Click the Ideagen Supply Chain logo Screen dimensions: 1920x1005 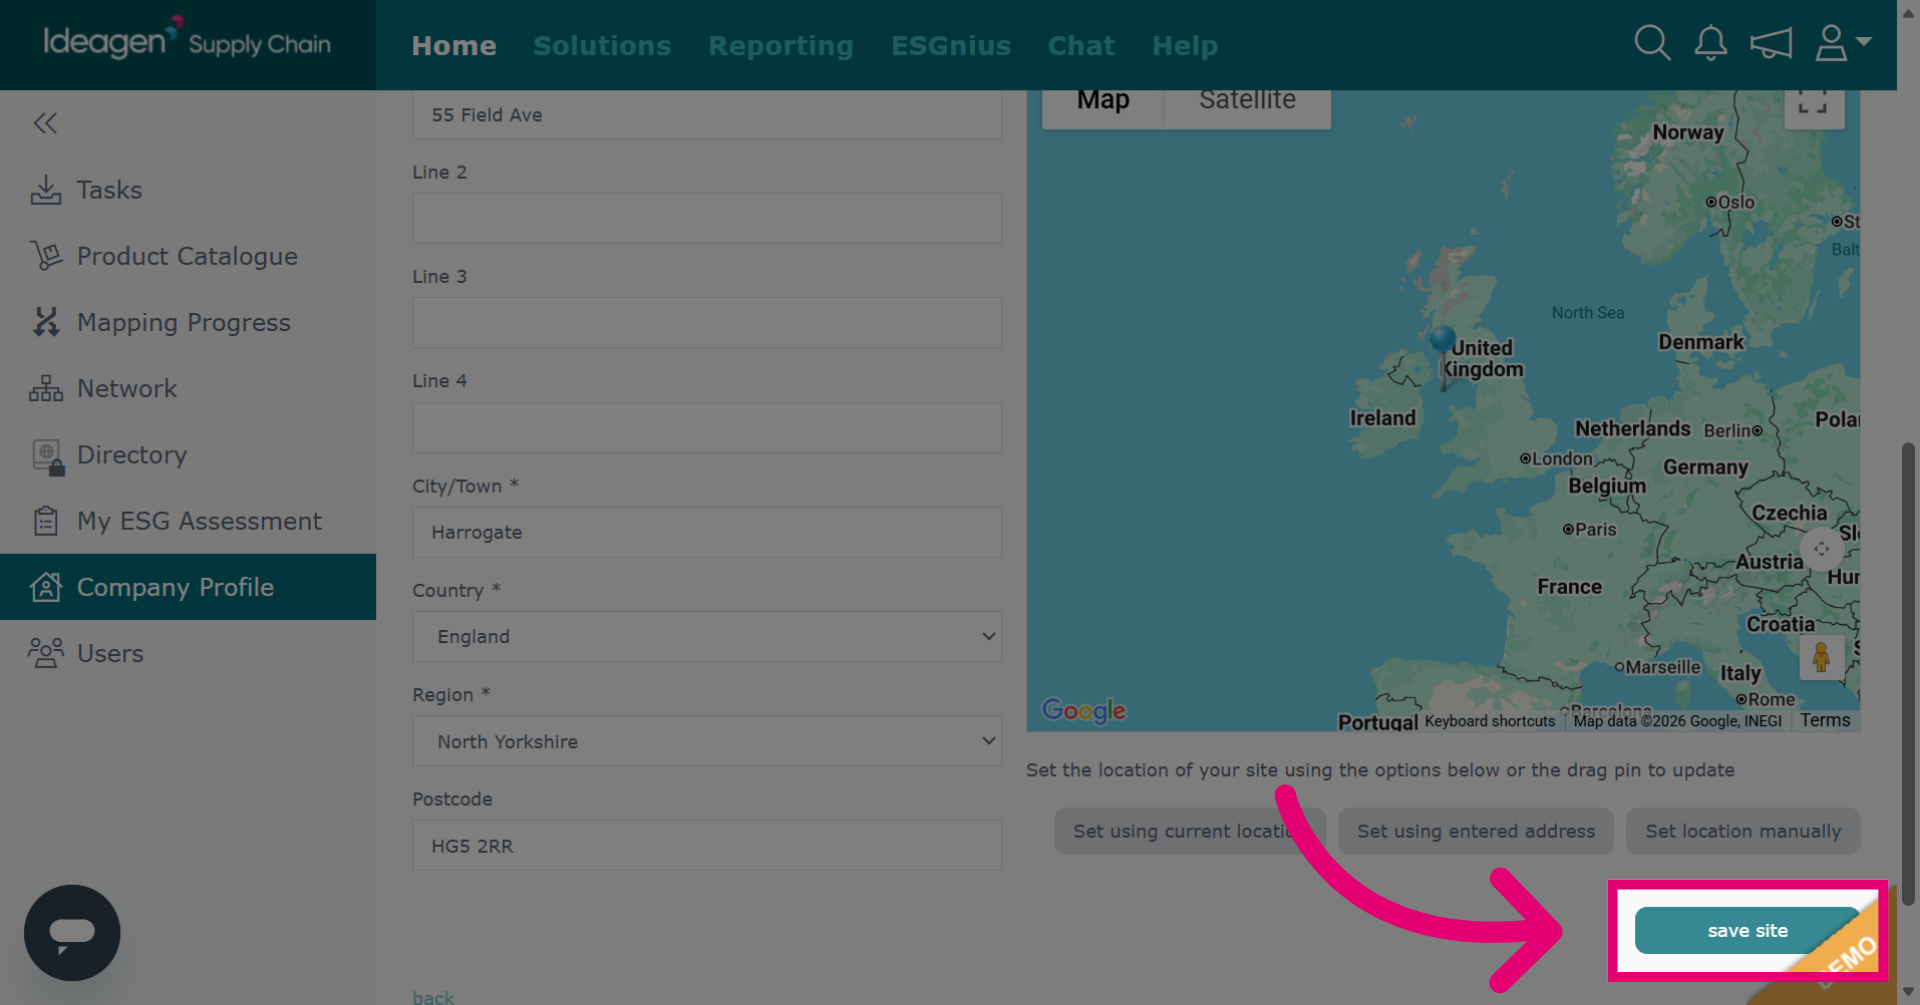(x=187, y=41)
